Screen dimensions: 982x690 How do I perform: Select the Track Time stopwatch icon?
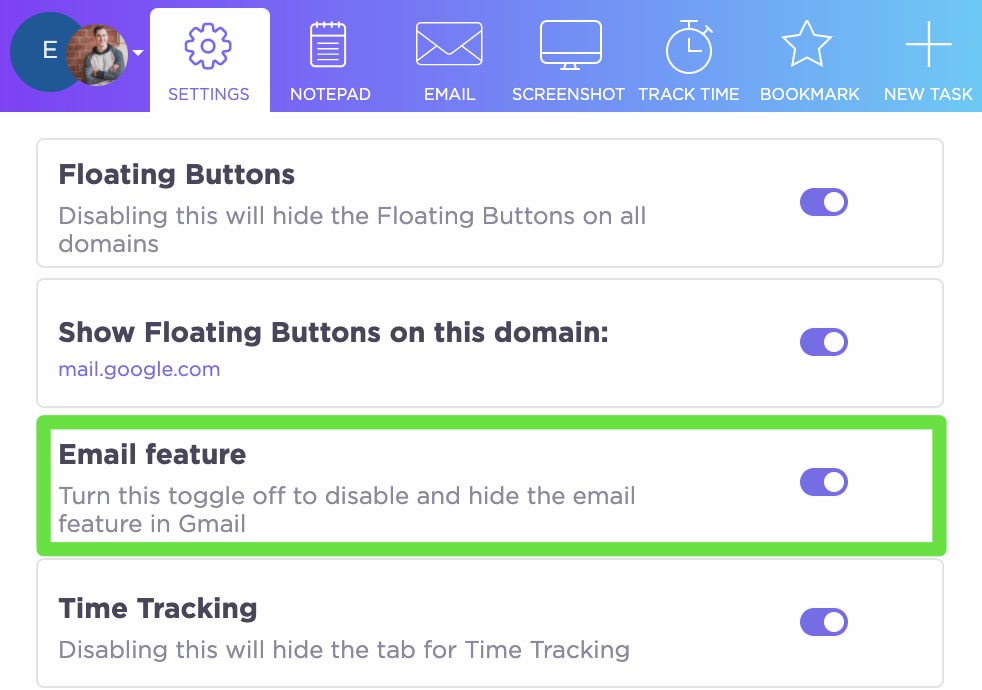689,44
